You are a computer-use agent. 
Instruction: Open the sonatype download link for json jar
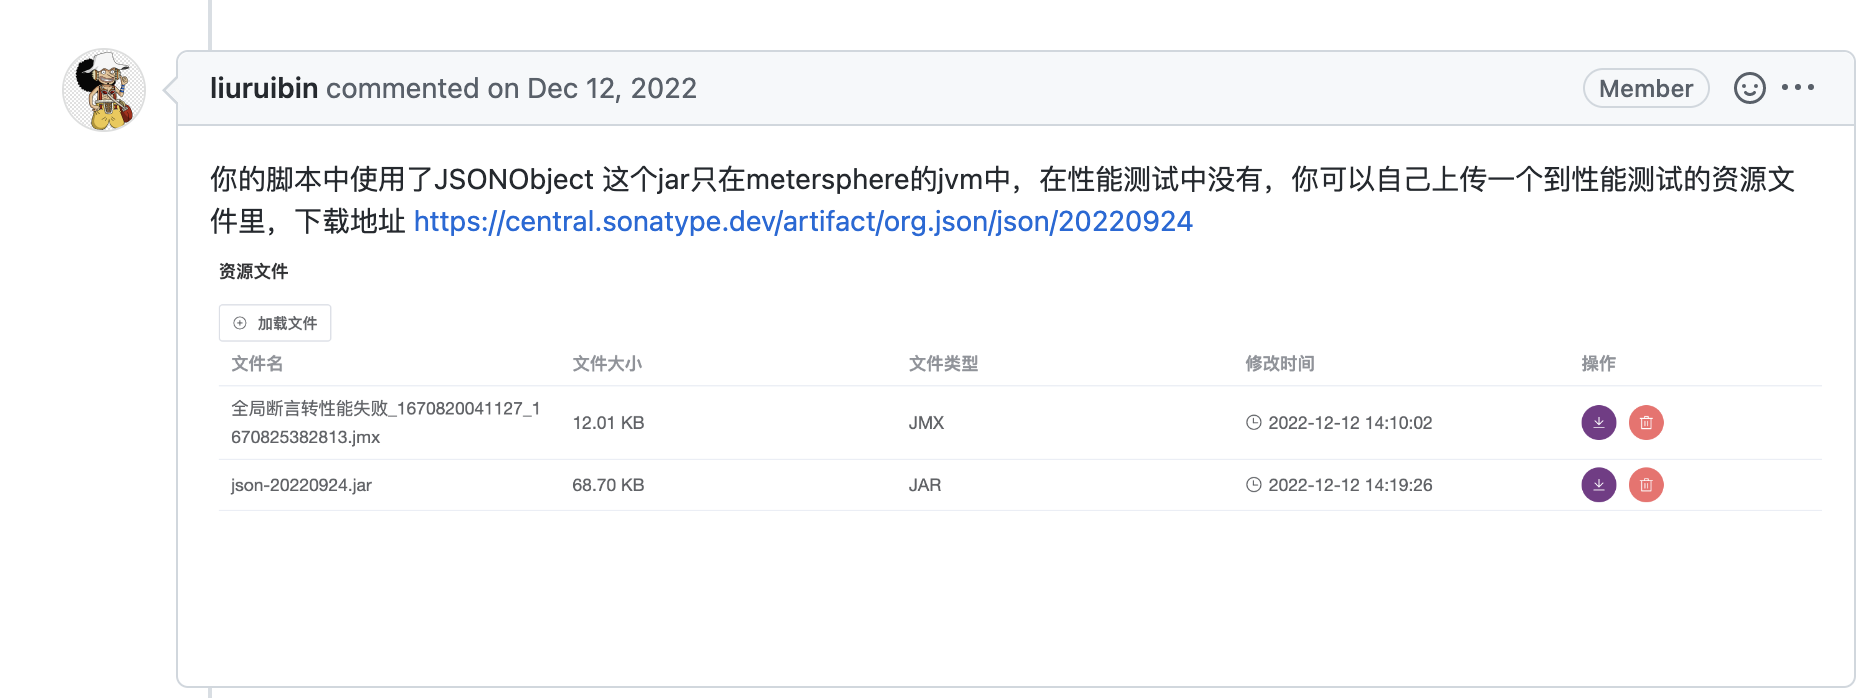click(x=802, y=221)
